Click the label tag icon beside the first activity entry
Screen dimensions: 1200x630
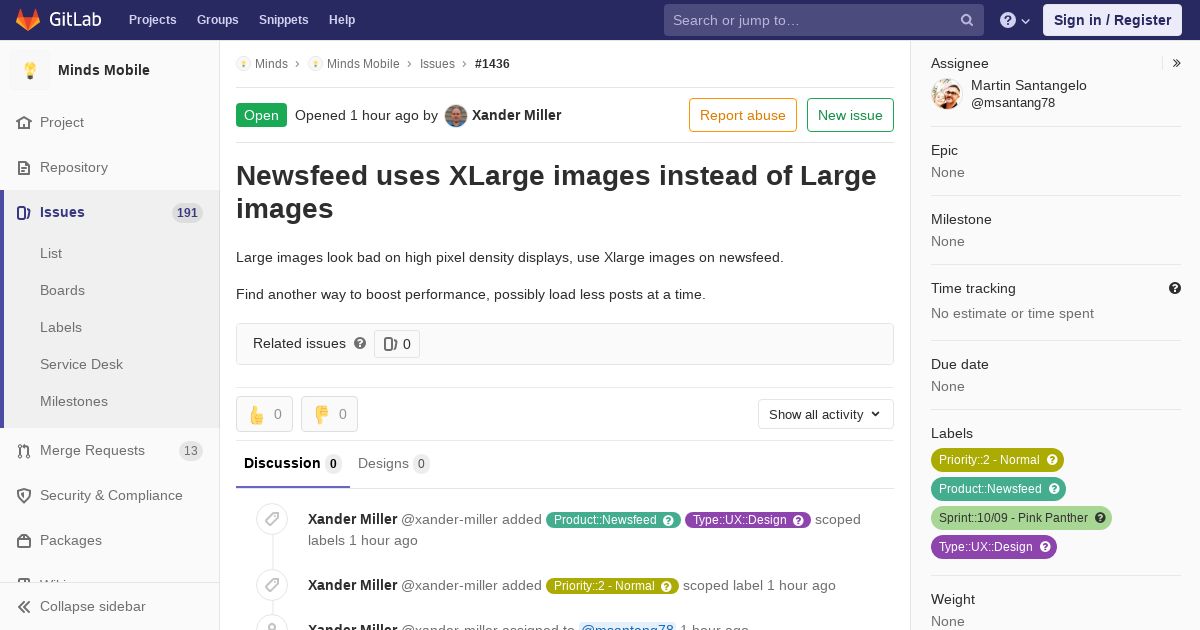272,519
